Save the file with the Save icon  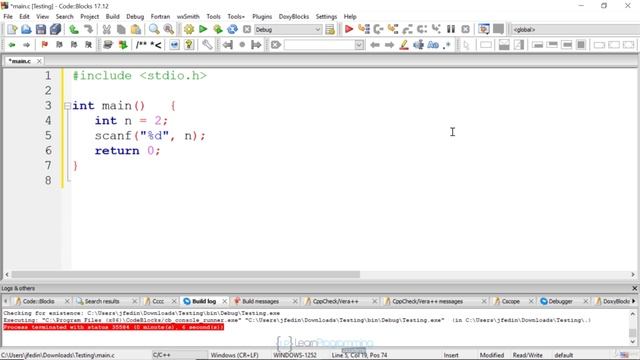[41, 29]
